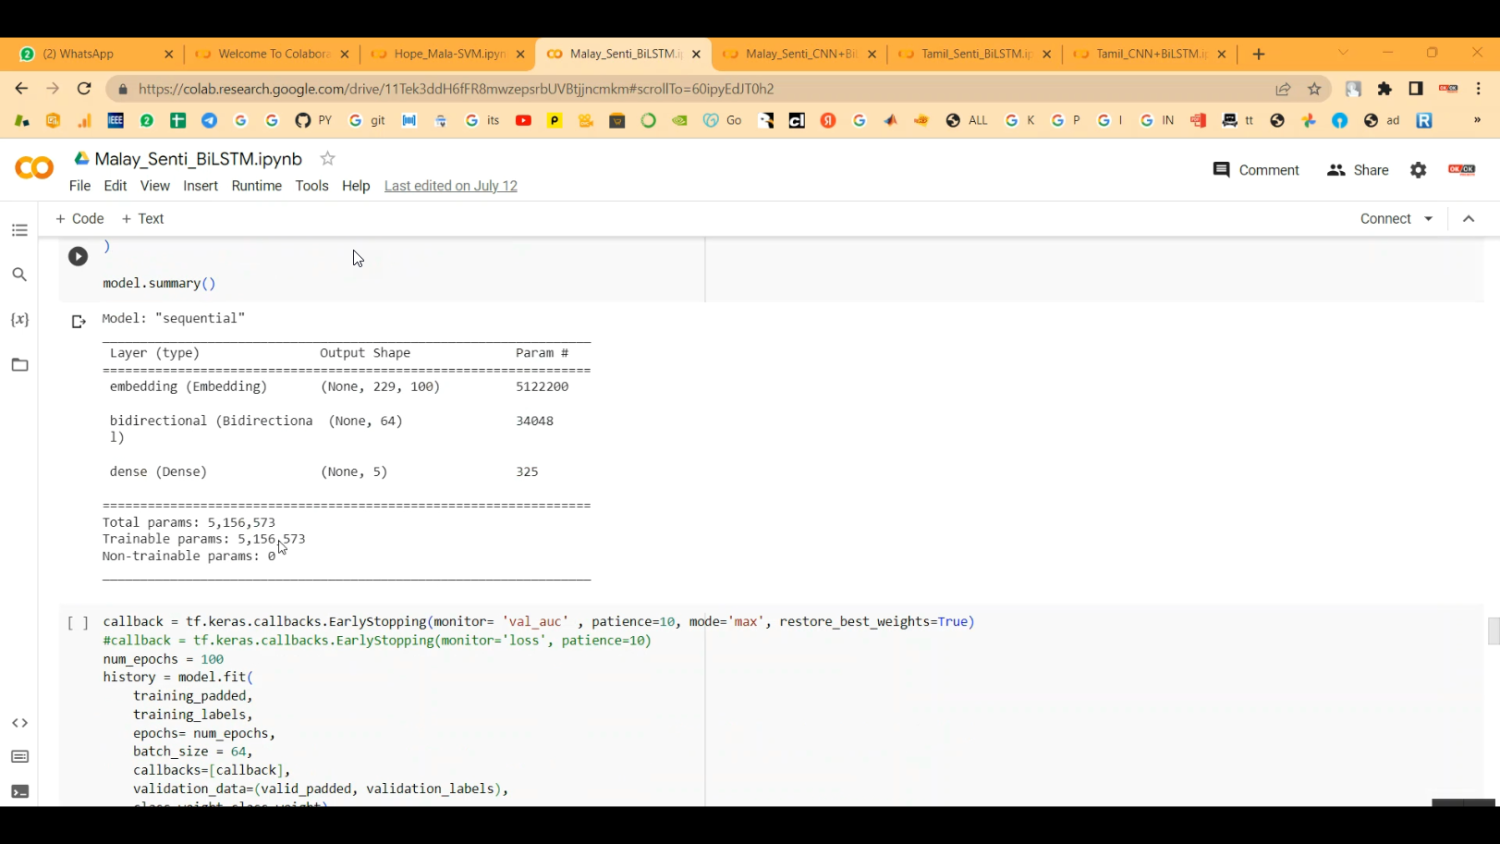Click the Share button
Screen dimensions: 1500x844
coord(1357,170)
